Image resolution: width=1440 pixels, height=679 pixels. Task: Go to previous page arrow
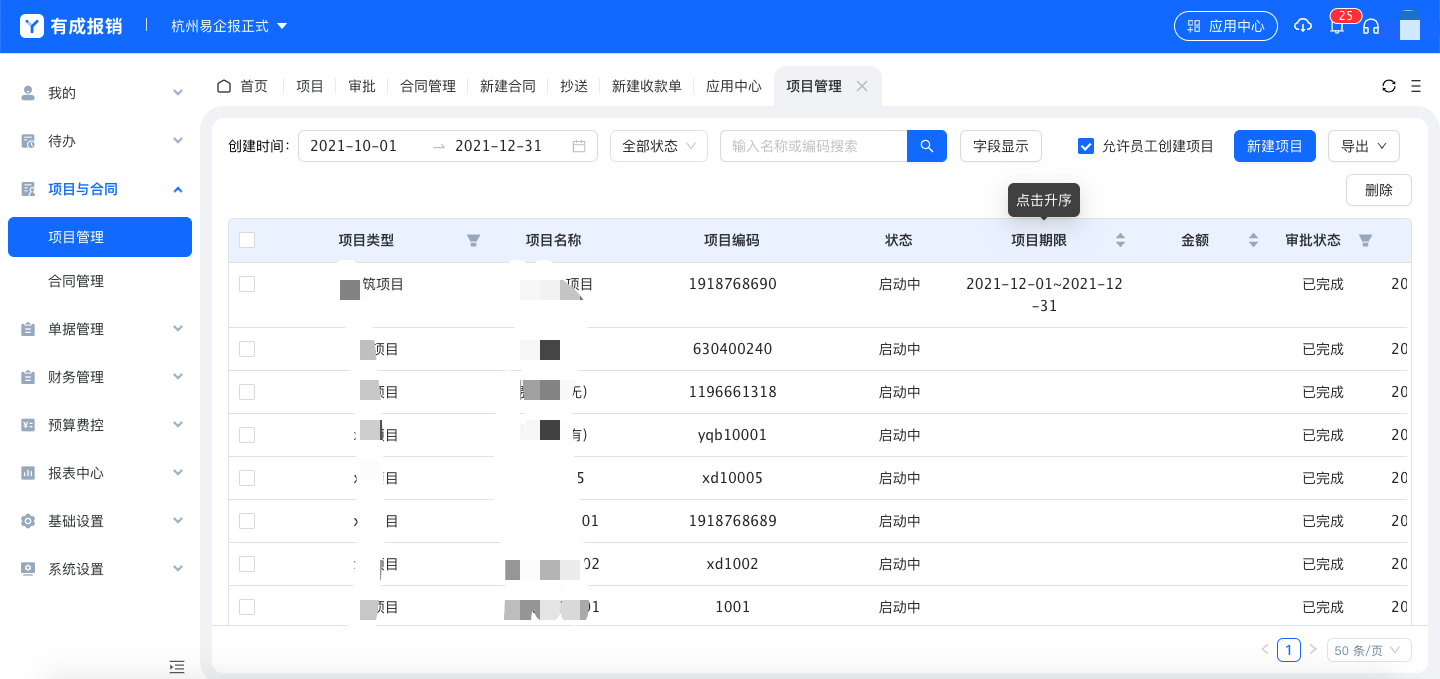pos(1265,650)
